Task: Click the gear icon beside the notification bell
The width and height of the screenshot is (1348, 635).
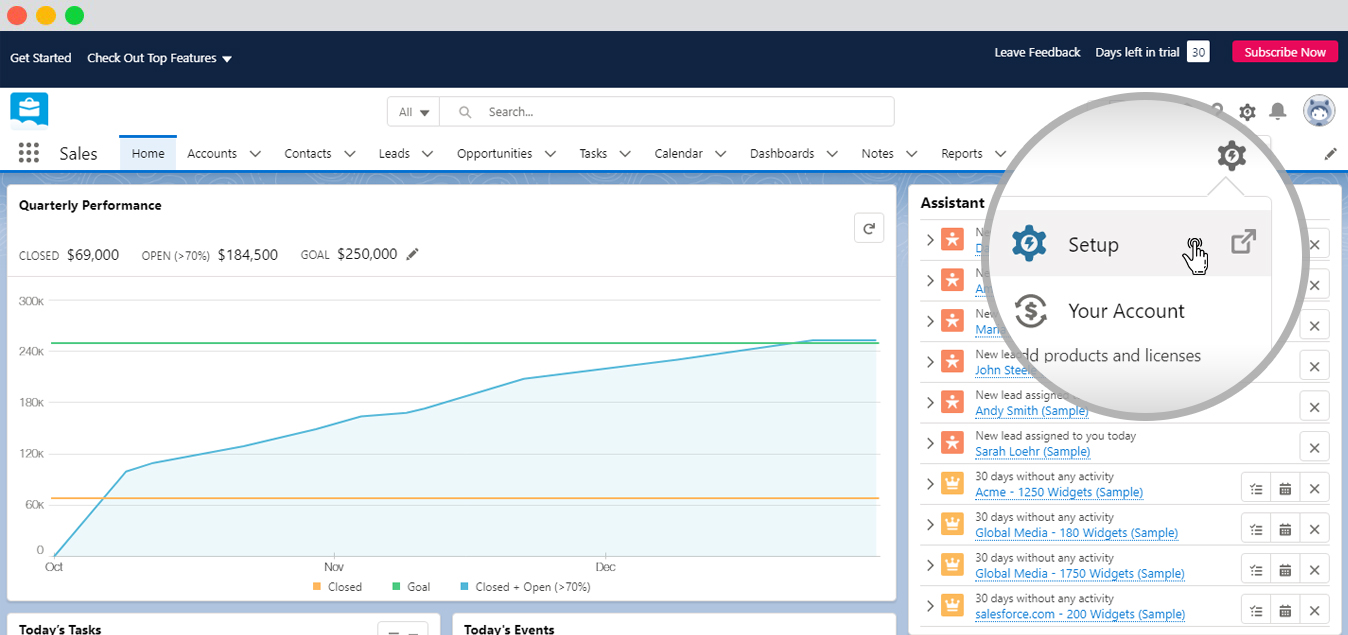Action: 1247,112
